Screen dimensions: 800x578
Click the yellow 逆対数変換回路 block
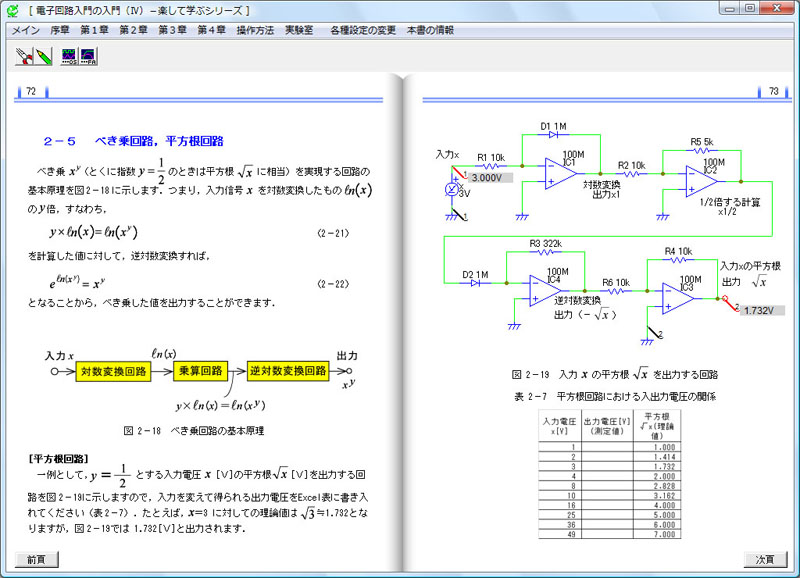tap(288, 371)
